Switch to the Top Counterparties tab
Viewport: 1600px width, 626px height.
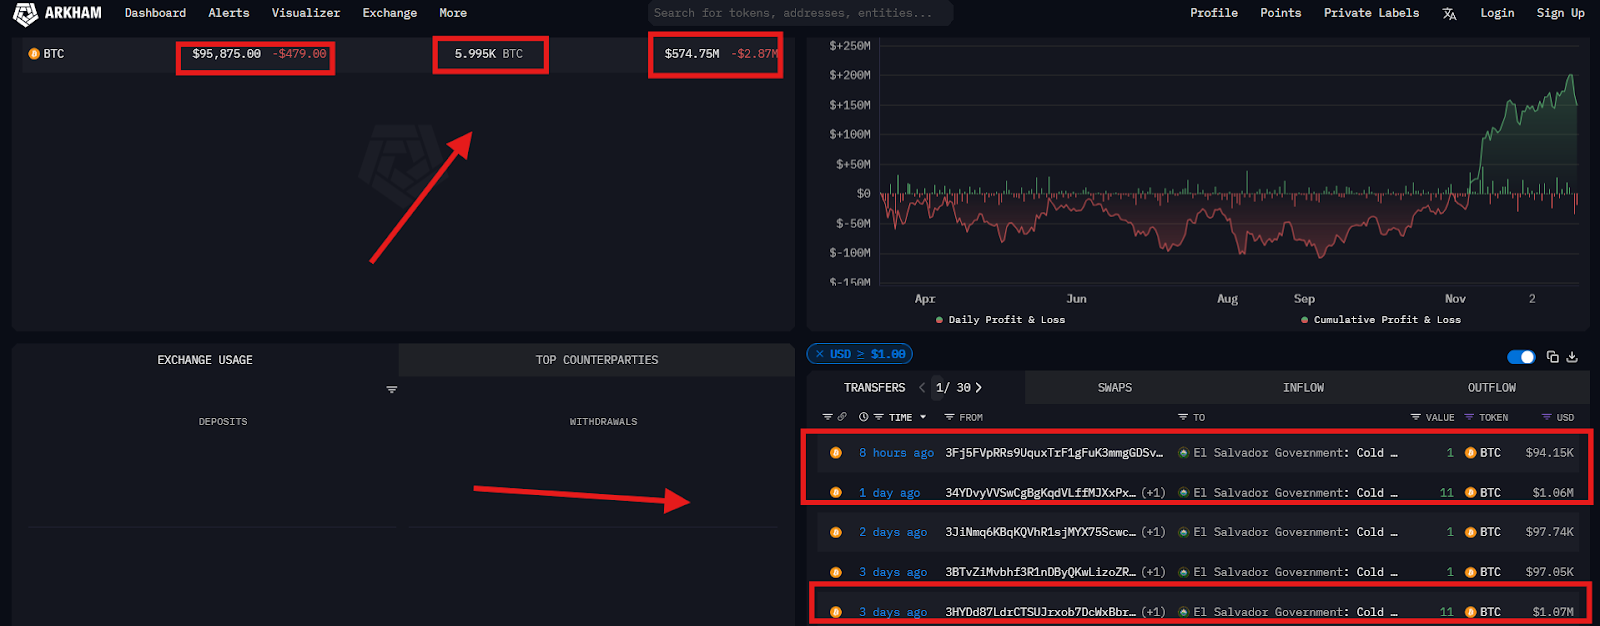coord(597,360)
